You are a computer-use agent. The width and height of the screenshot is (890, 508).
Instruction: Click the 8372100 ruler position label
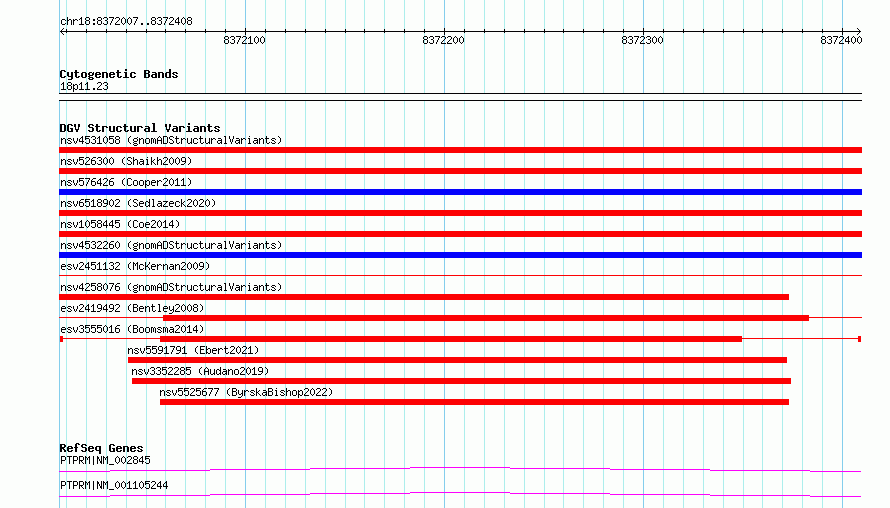[x=244, y=40]
